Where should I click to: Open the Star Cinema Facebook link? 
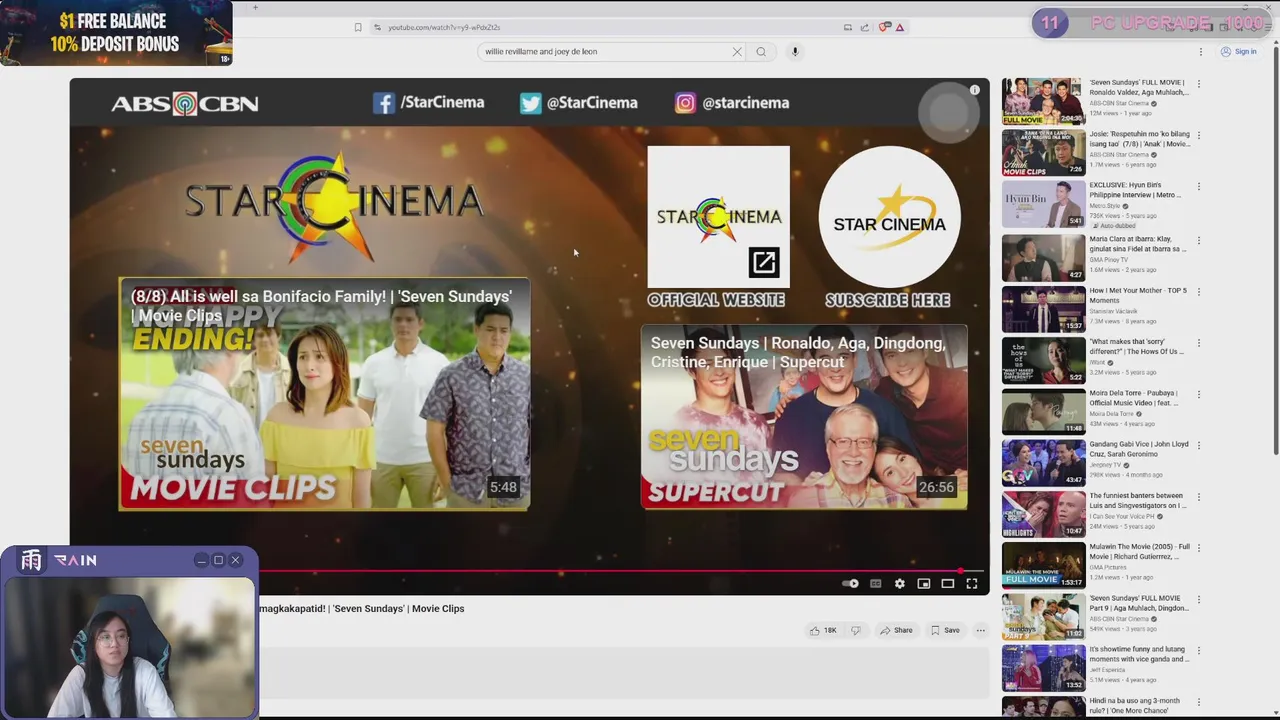click(428, 103)
